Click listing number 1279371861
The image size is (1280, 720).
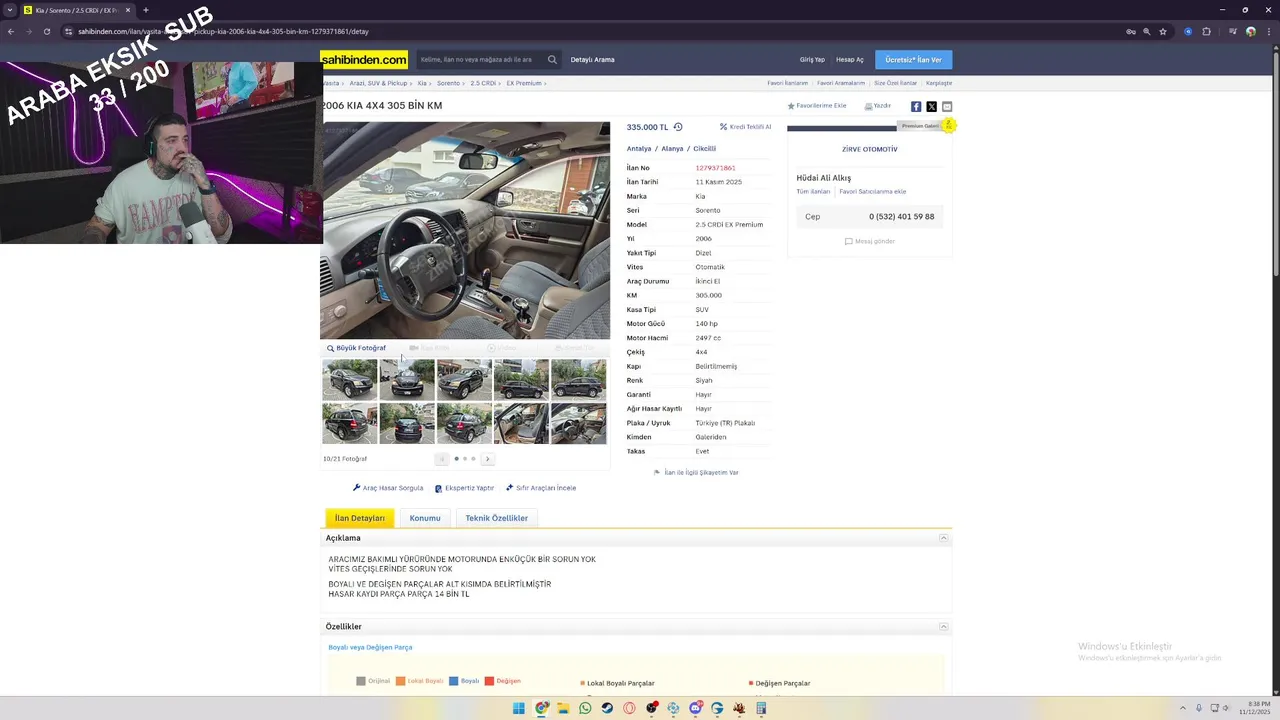click(715, 168)
